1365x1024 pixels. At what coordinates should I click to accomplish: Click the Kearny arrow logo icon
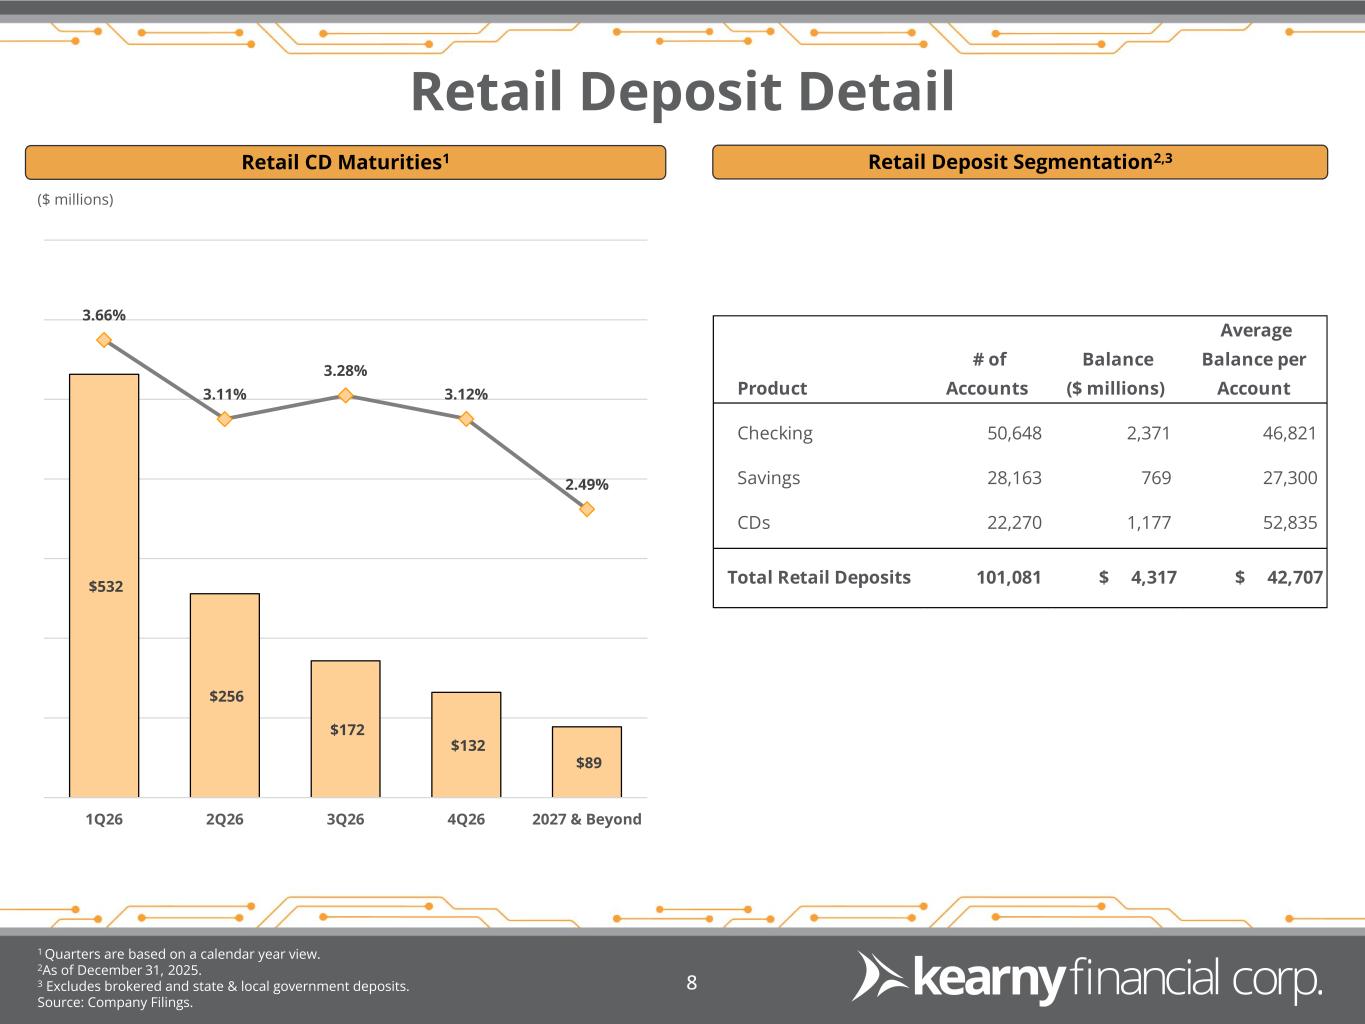click(x=877, y=976)
